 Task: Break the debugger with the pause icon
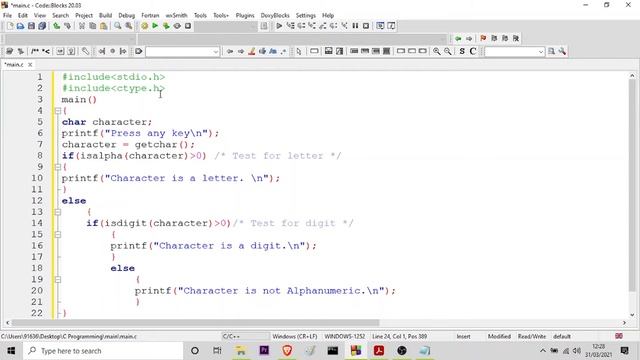click(355, 26)
